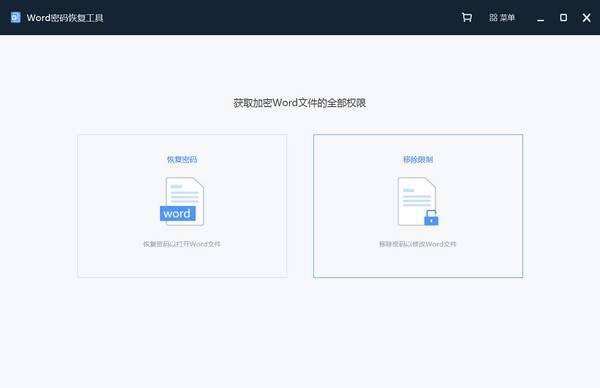Click the word document icon
The image size is (600, 388).
point(182,201)
